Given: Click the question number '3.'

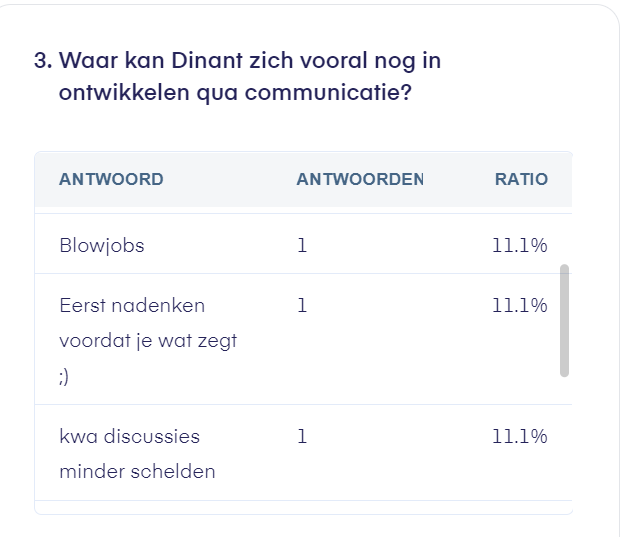Looking at the screenshot, I should 43,61.
